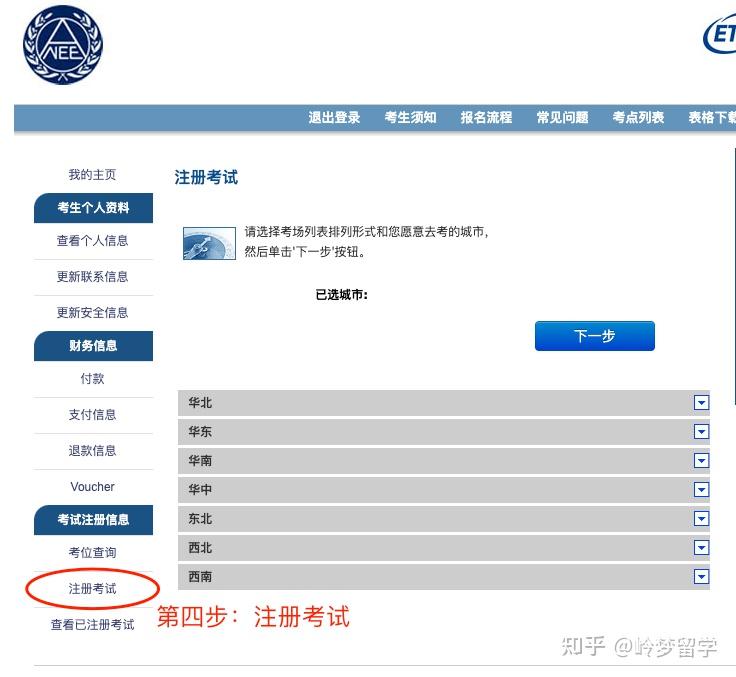Open 考生须知 in the top navigation
This screenshot has width=736, height=677.
point(410,117)
